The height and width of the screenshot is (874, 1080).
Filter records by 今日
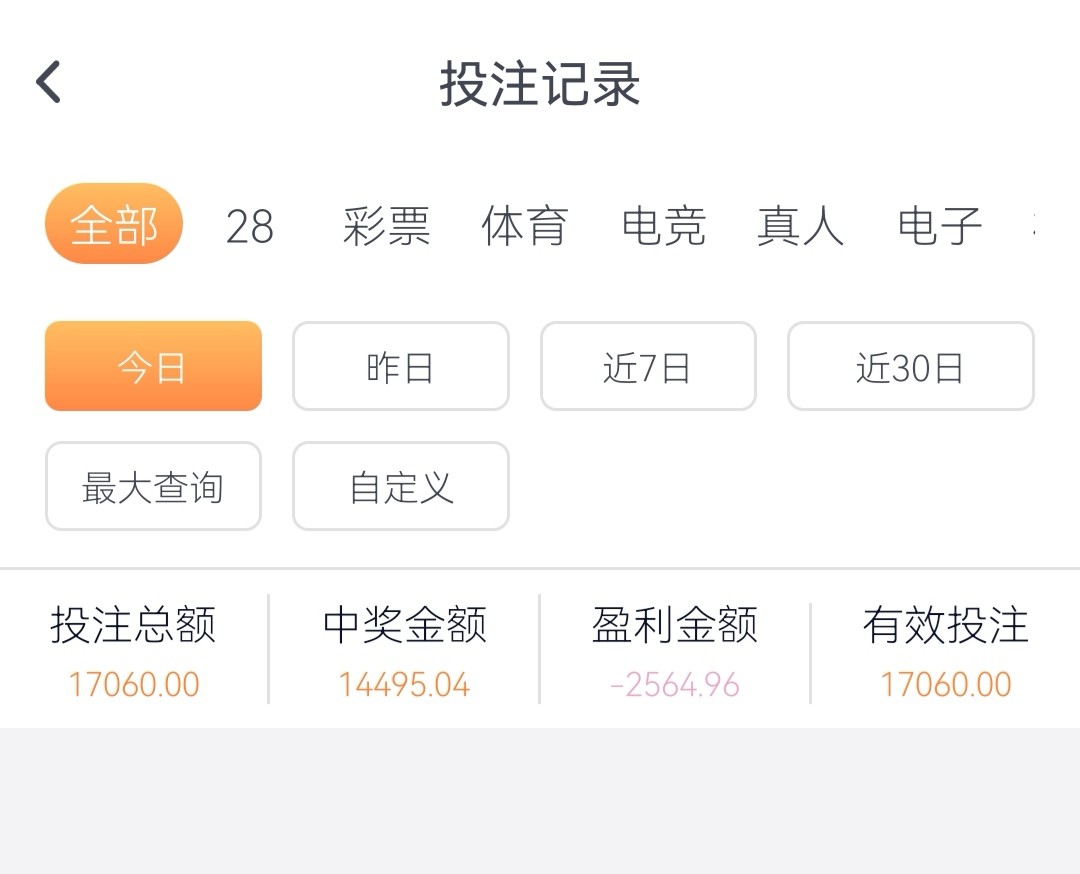[x=153, y=366]
